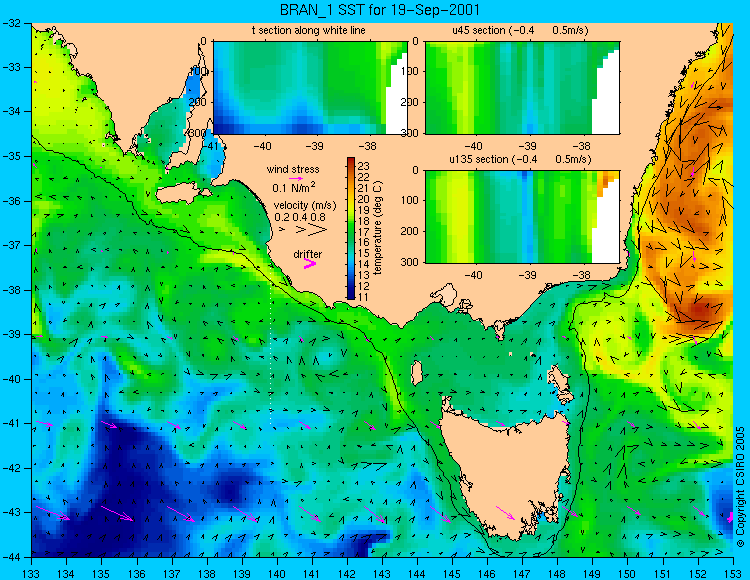Click the longitude axis label 153
Viewport: 750px width, 580px height.
(733, 574)
